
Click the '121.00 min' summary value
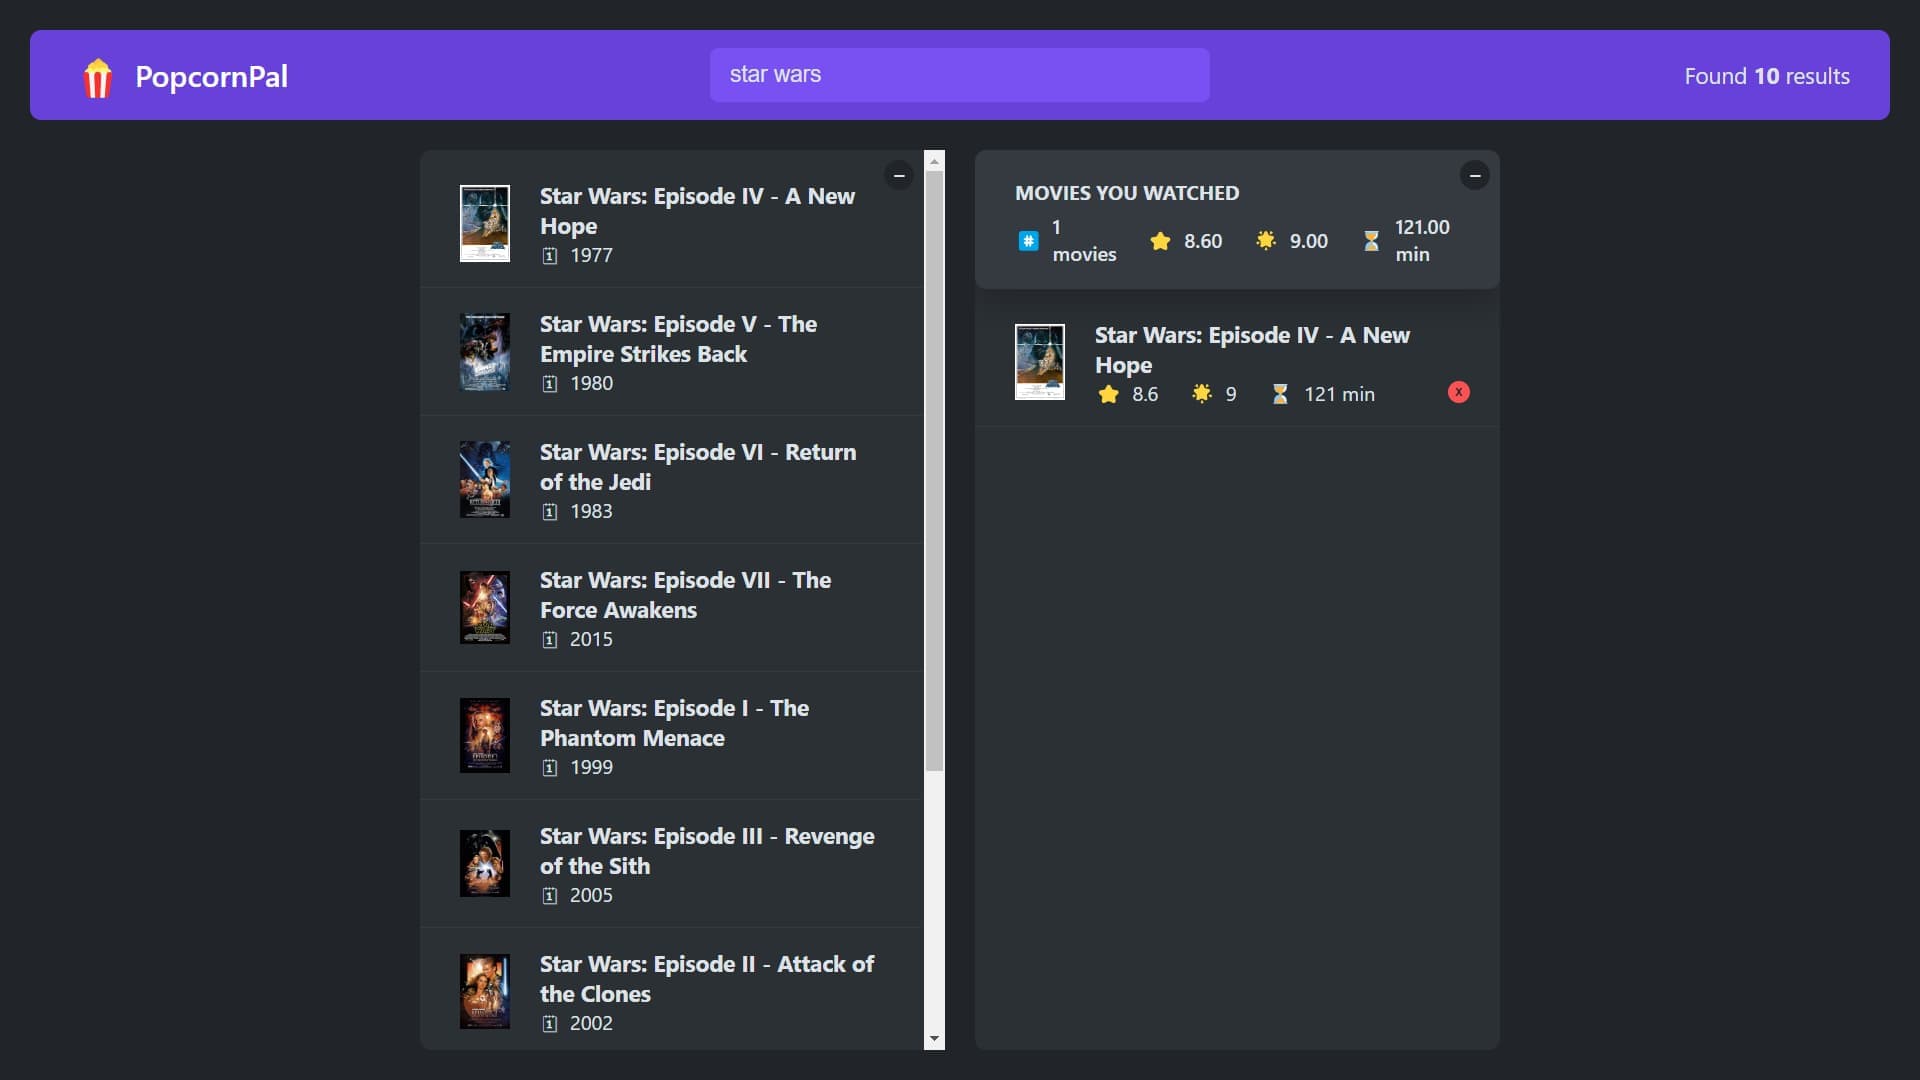click(x=1422, y=241)
